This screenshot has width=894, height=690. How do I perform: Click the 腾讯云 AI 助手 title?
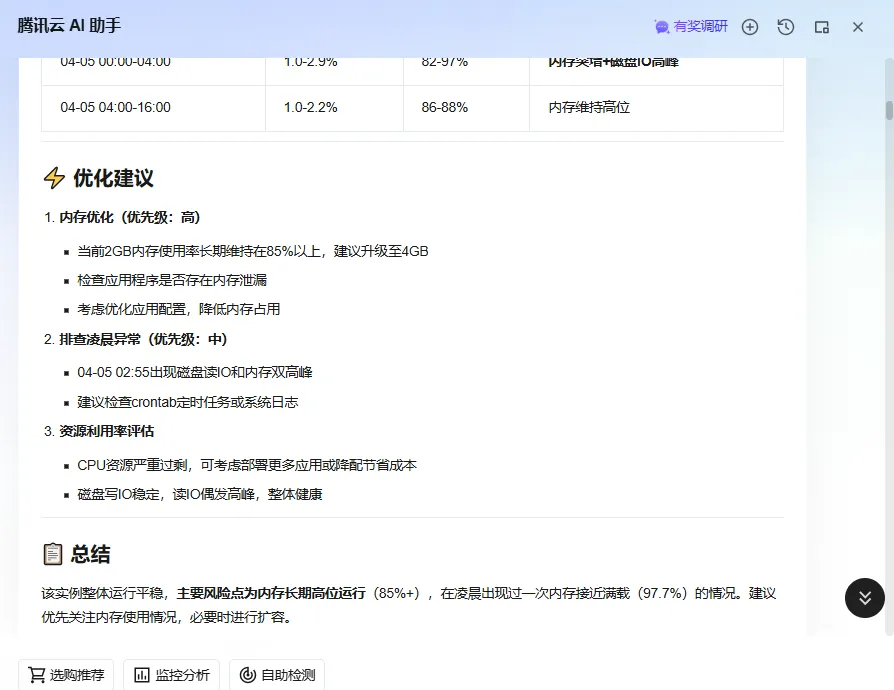(69, 26)
